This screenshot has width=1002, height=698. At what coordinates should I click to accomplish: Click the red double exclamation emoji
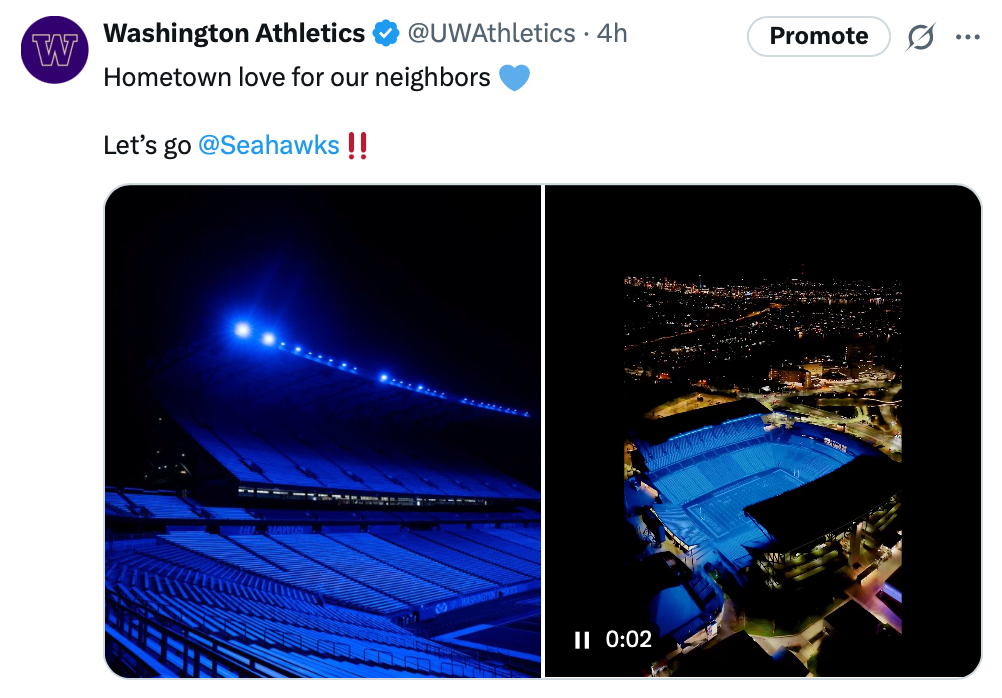357,146
